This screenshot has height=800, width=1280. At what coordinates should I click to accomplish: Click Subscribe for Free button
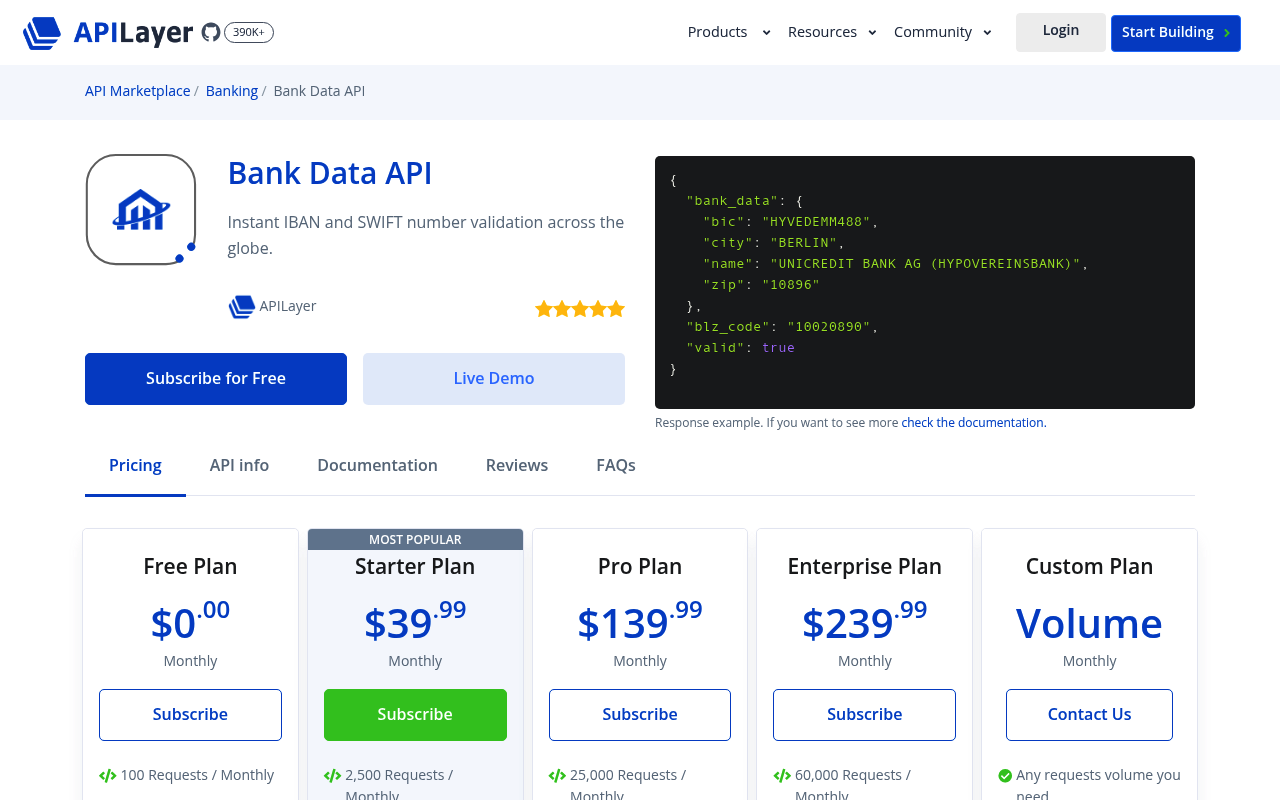click(x=216, y=379)
